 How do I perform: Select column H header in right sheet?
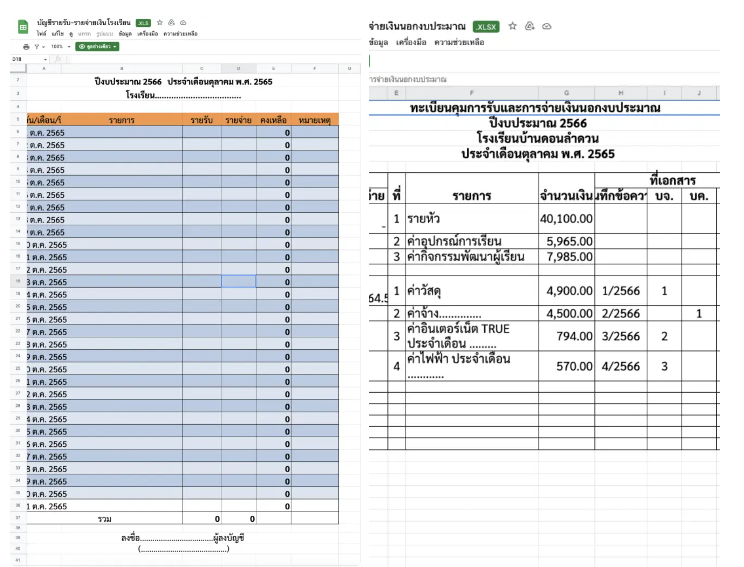621,93
